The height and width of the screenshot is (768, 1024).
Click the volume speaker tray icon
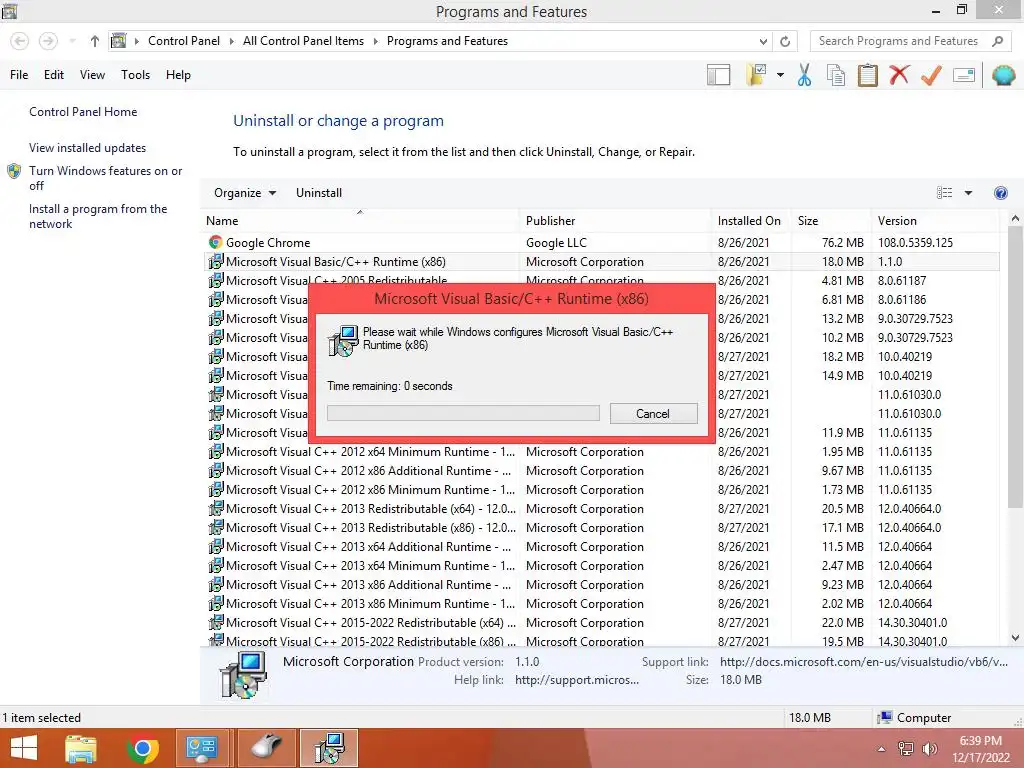click(x=929, y=749)
